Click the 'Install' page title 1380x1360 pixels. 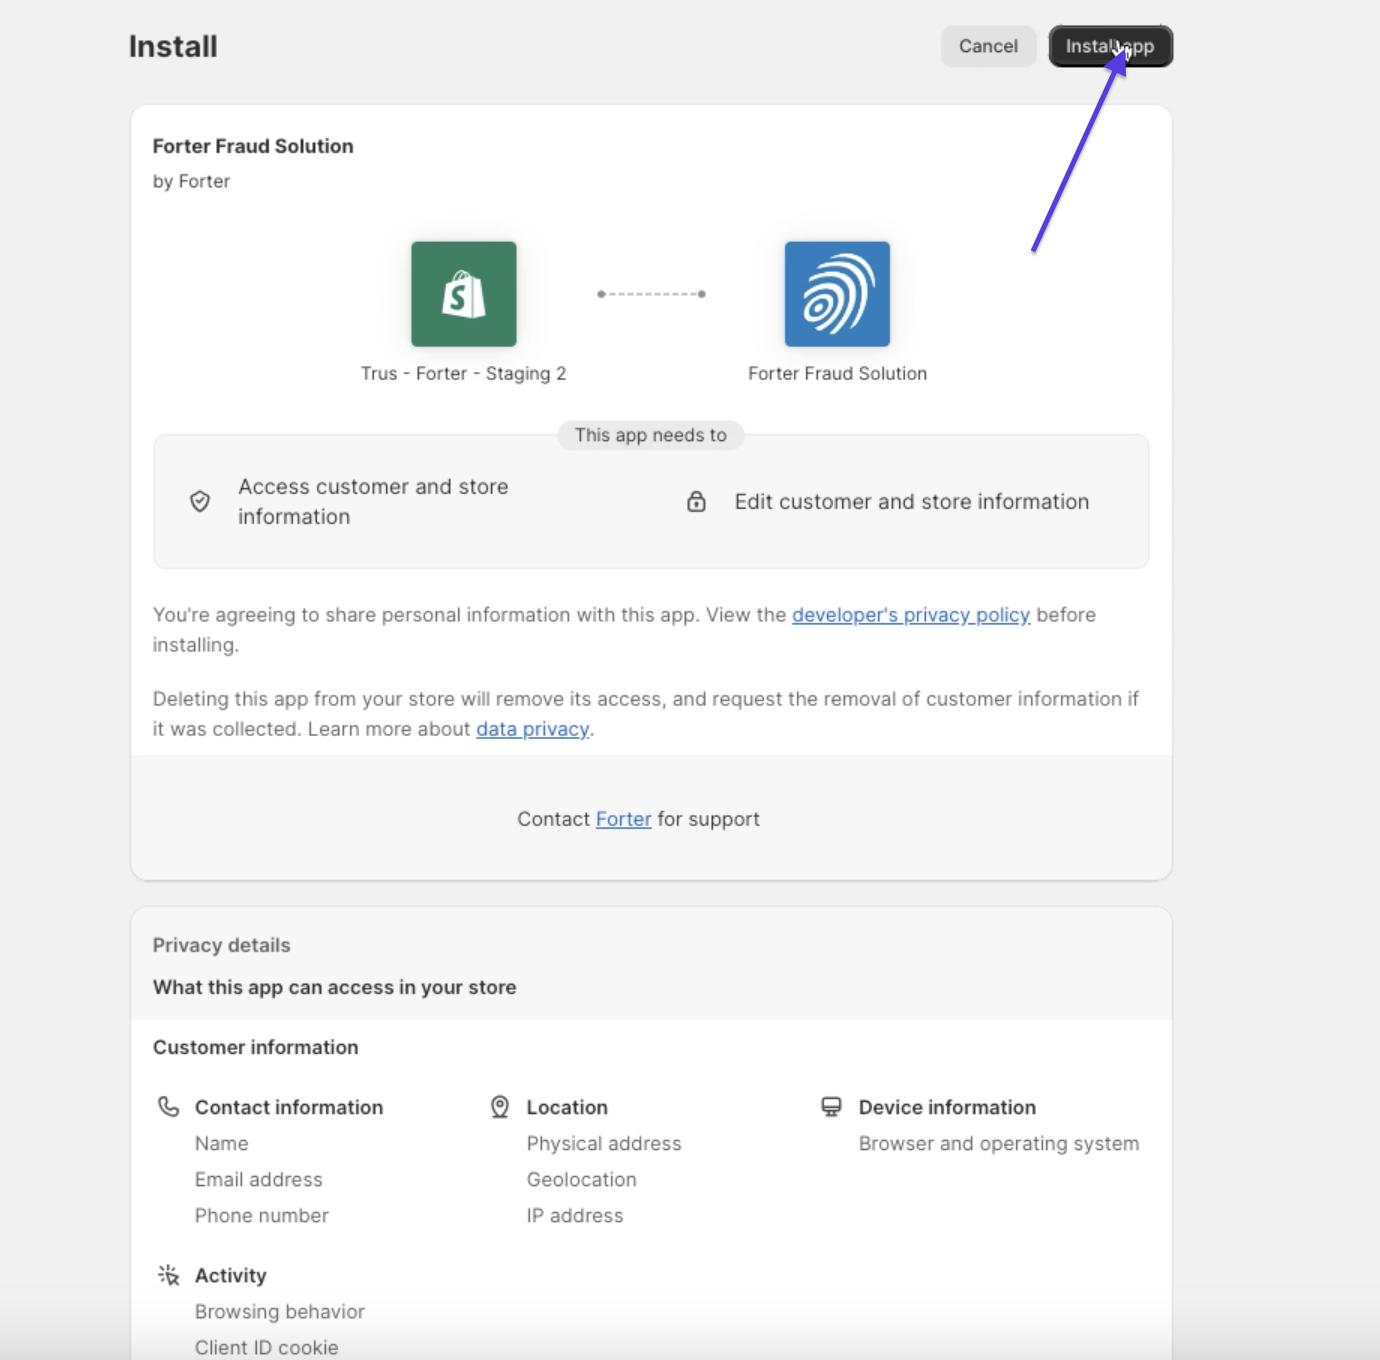coord(173,46)
